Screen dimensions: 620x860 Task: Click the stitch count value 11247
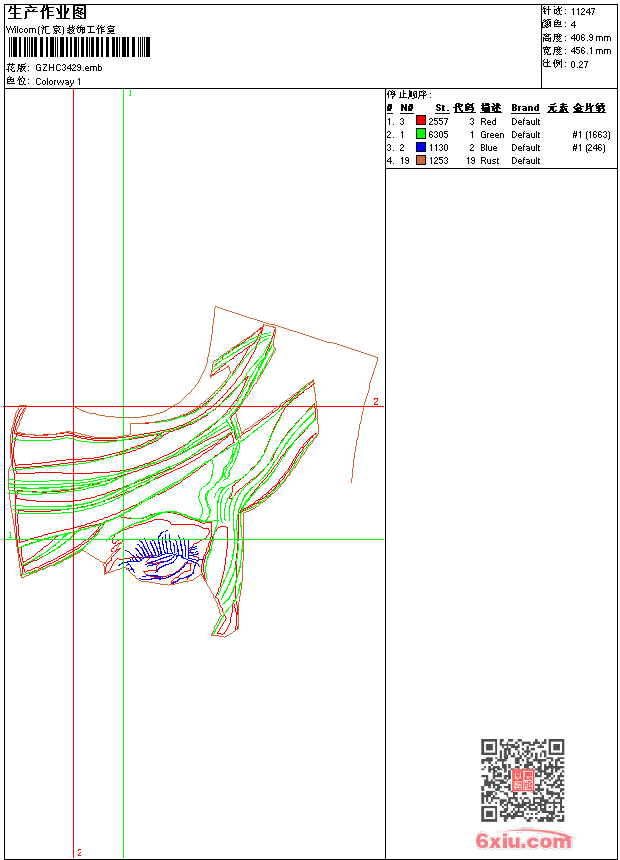583,11
